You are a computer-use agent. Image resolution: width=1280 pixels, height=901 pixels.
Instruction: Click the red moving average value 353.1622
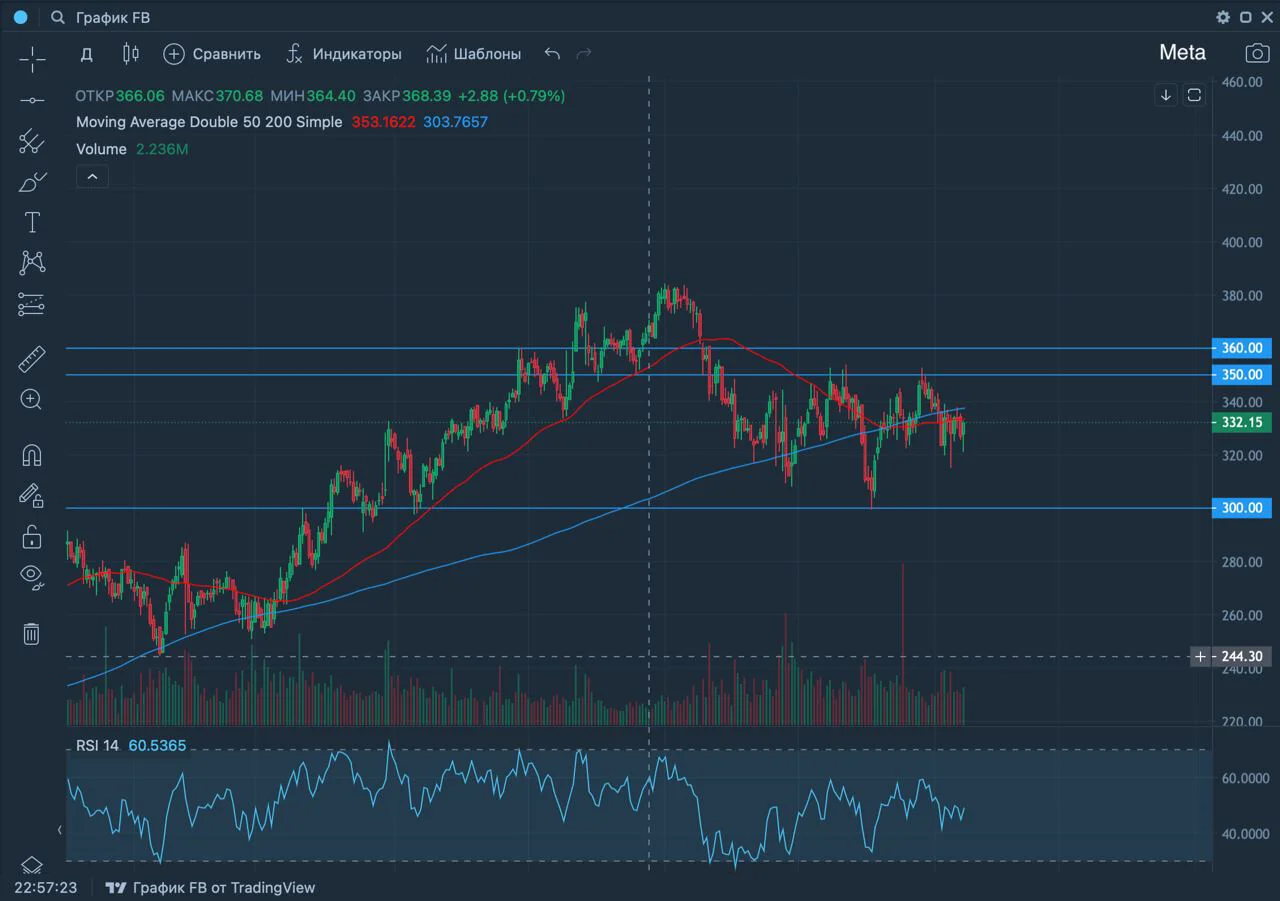pos(383,122)
